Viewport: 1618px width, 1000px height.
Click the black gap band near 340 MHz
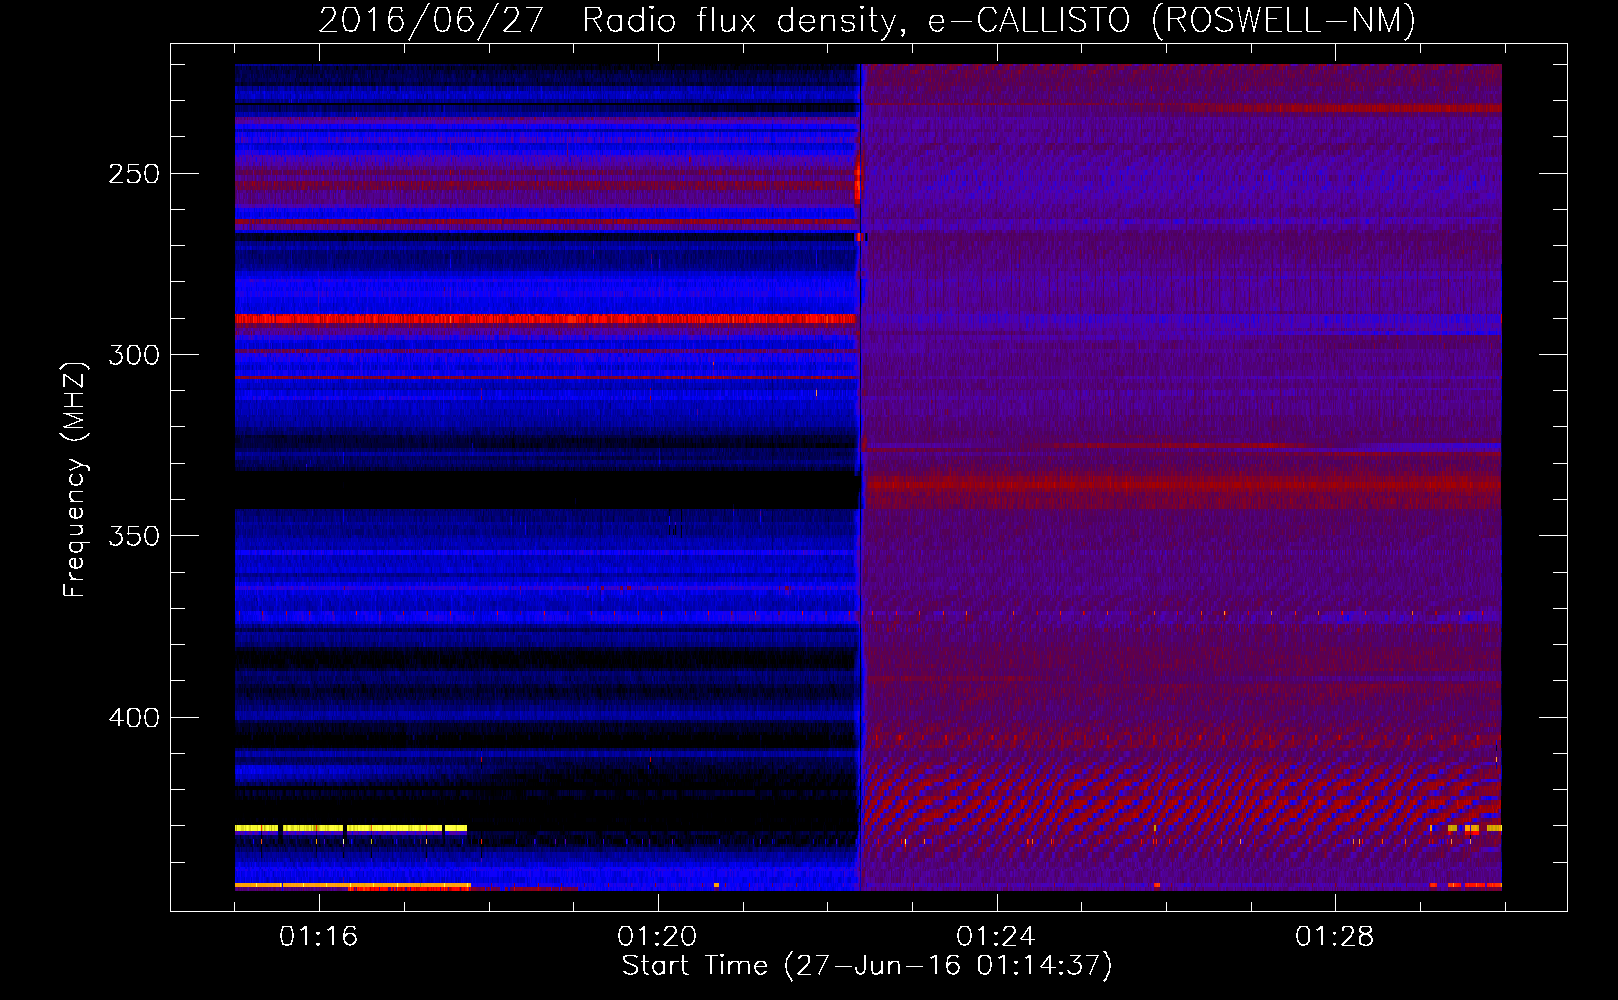tap(547, 491)
